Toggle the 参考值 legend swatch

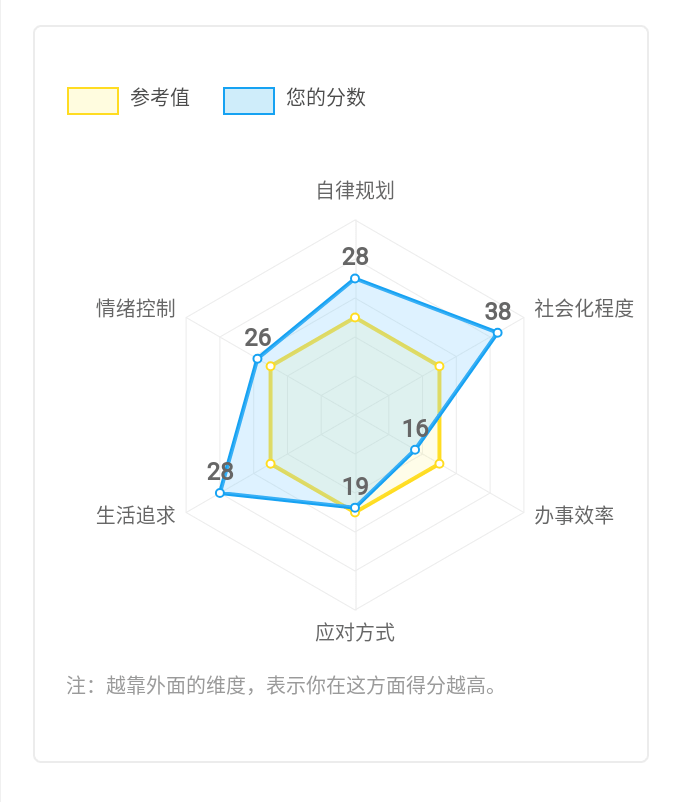tap(93, 101)
